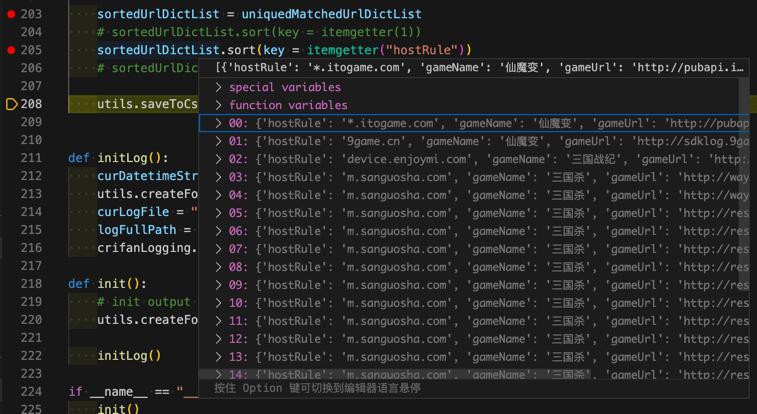
Task: Click line number 218 in the gutter
Action: 31,284
